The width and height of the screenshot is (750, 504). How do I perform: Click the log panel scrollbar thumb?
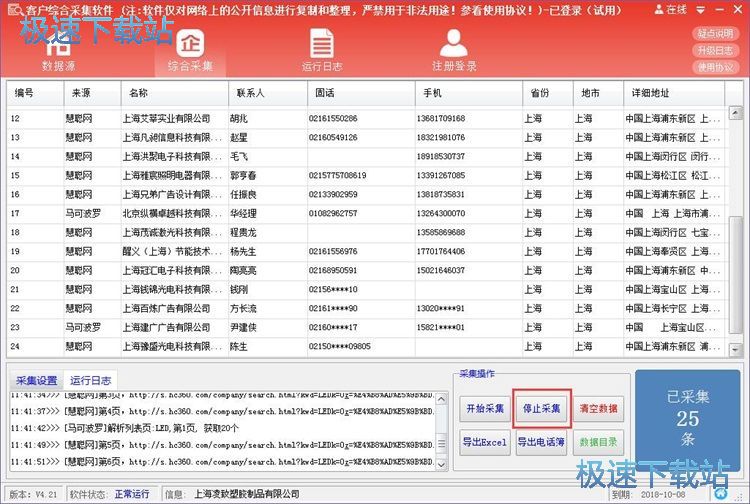441,443
